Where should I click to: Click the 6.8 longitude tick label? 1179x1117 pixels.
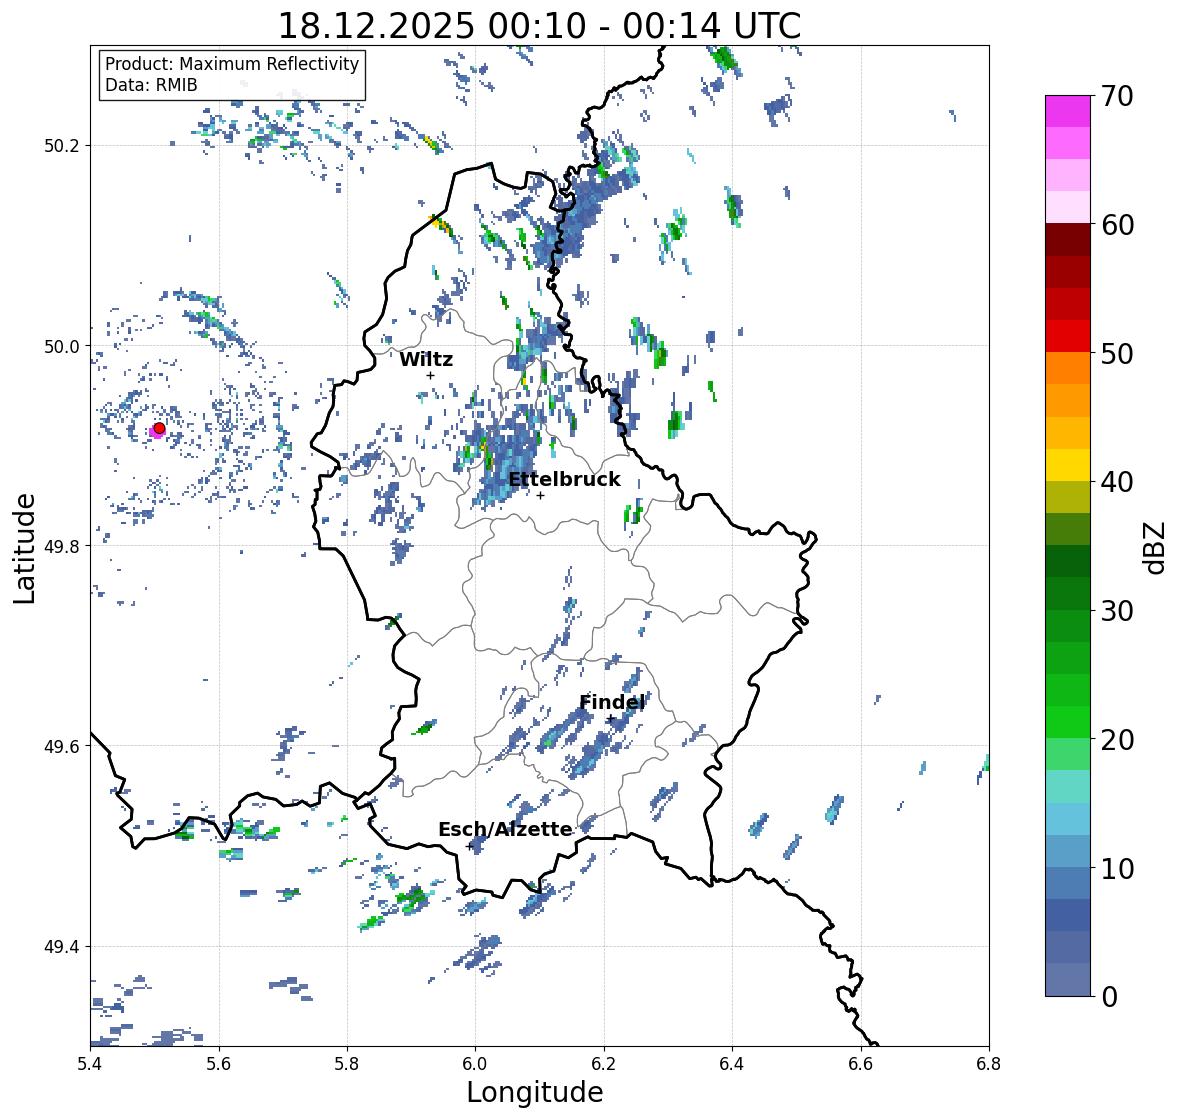pos(989,1064)
